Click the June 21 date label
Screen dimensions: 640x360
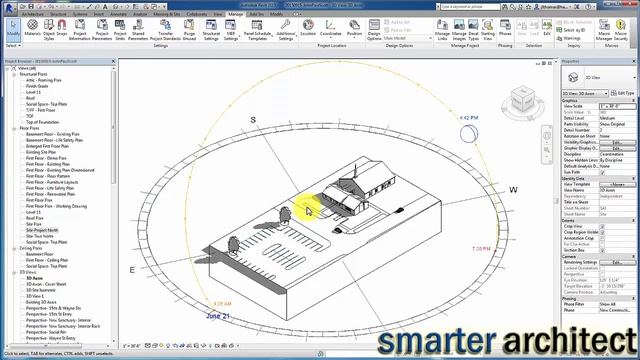click(x=218, y=316)
